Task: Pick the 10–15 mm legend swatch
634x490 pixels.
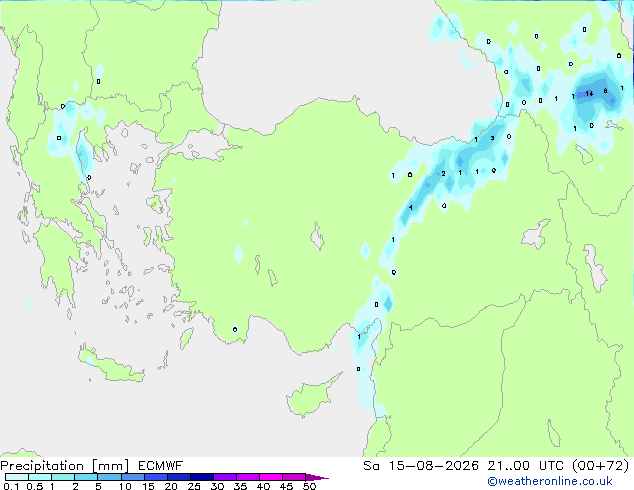Action: point(132,477)
